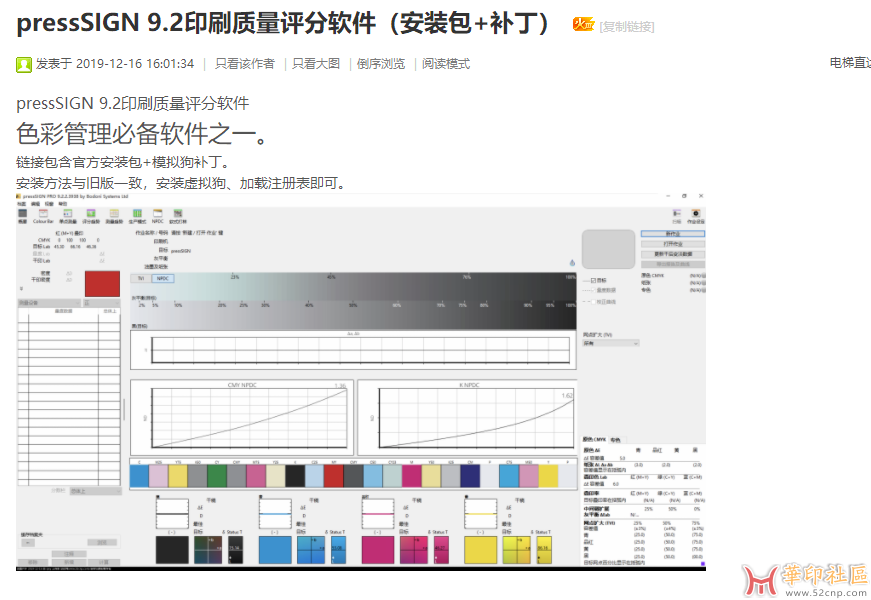Viewport: 871px width, 600px height.
Task: Click the magenta ink Lab deviation thumbnail
Action: (414, 550)
